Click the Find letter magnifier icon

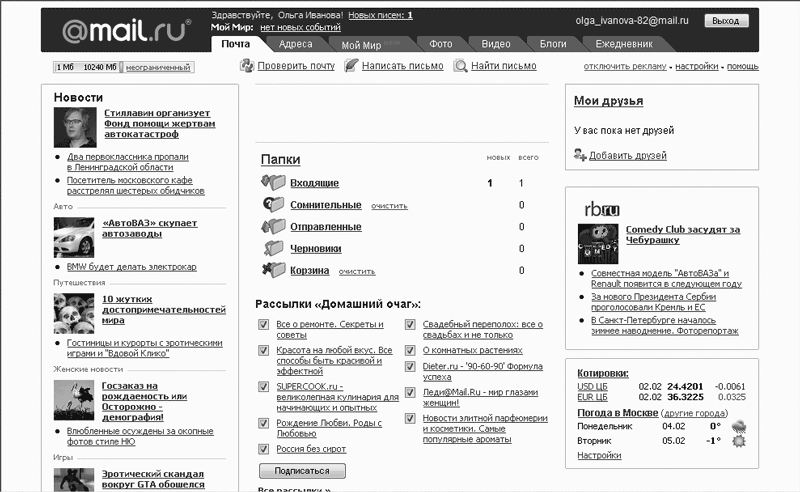[460, 66]
